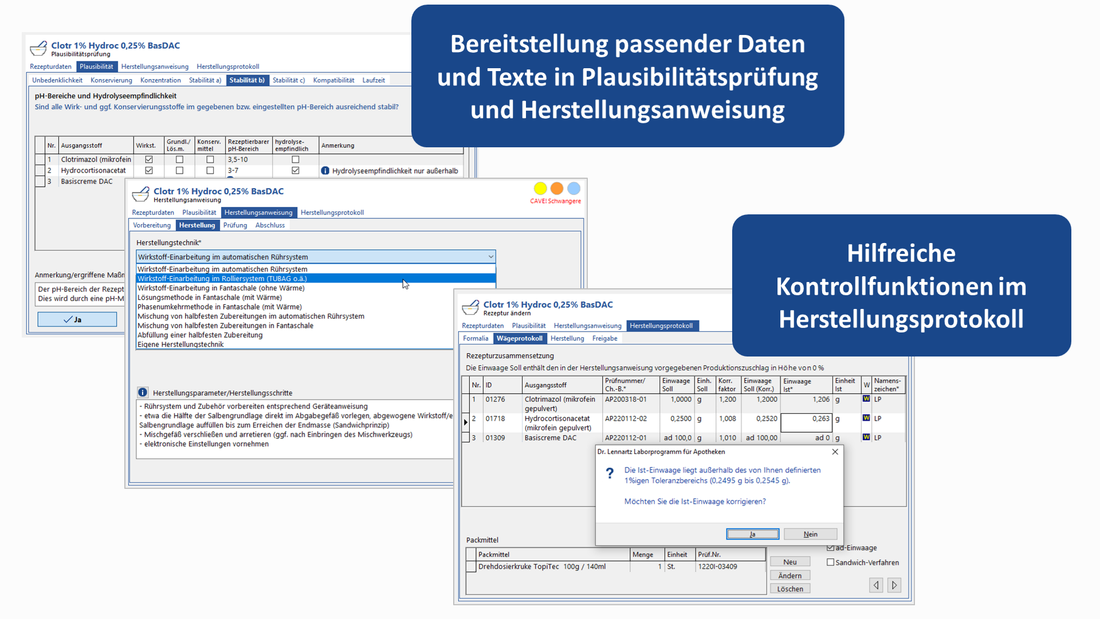Click the yellow warning circle

tap(540, 188)
